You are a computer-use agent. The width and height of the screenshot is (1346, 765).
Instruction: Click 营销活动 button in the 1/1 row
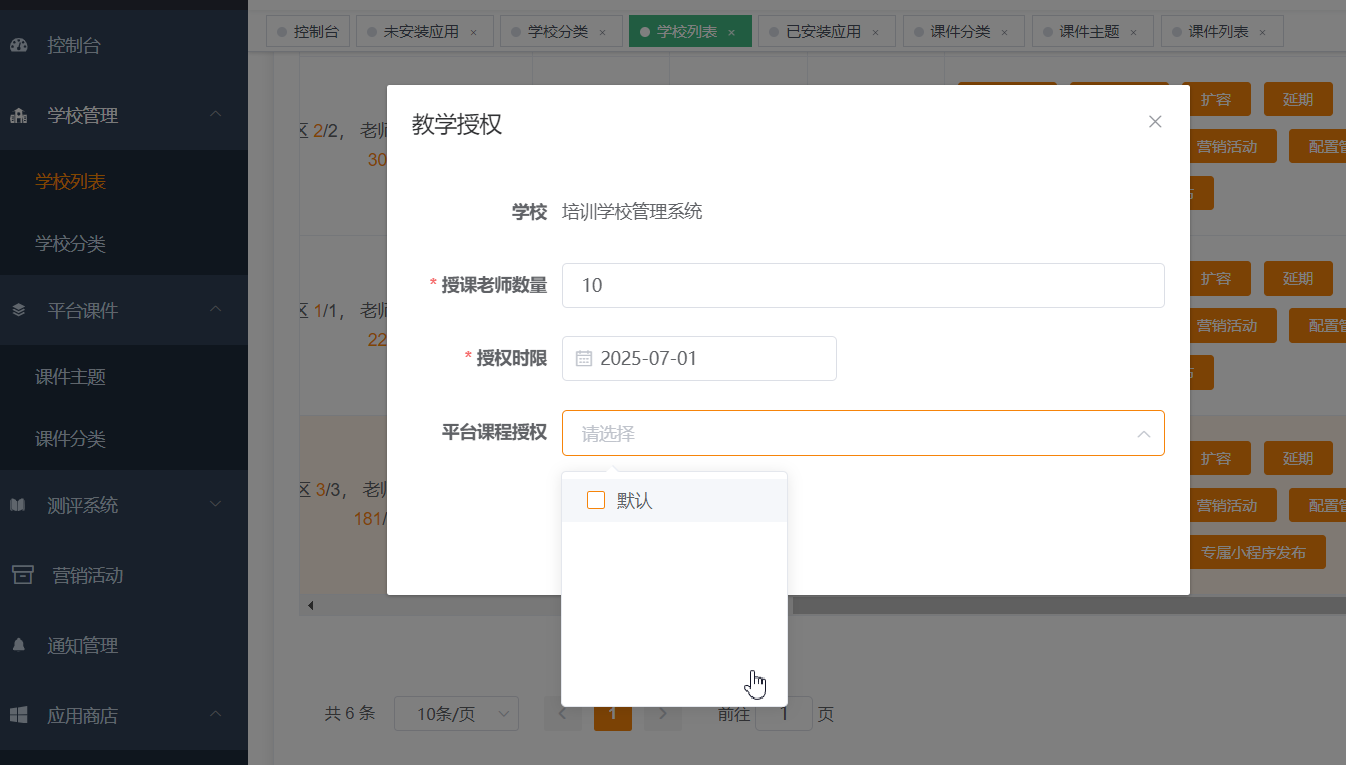click(x=1226, y=325)
